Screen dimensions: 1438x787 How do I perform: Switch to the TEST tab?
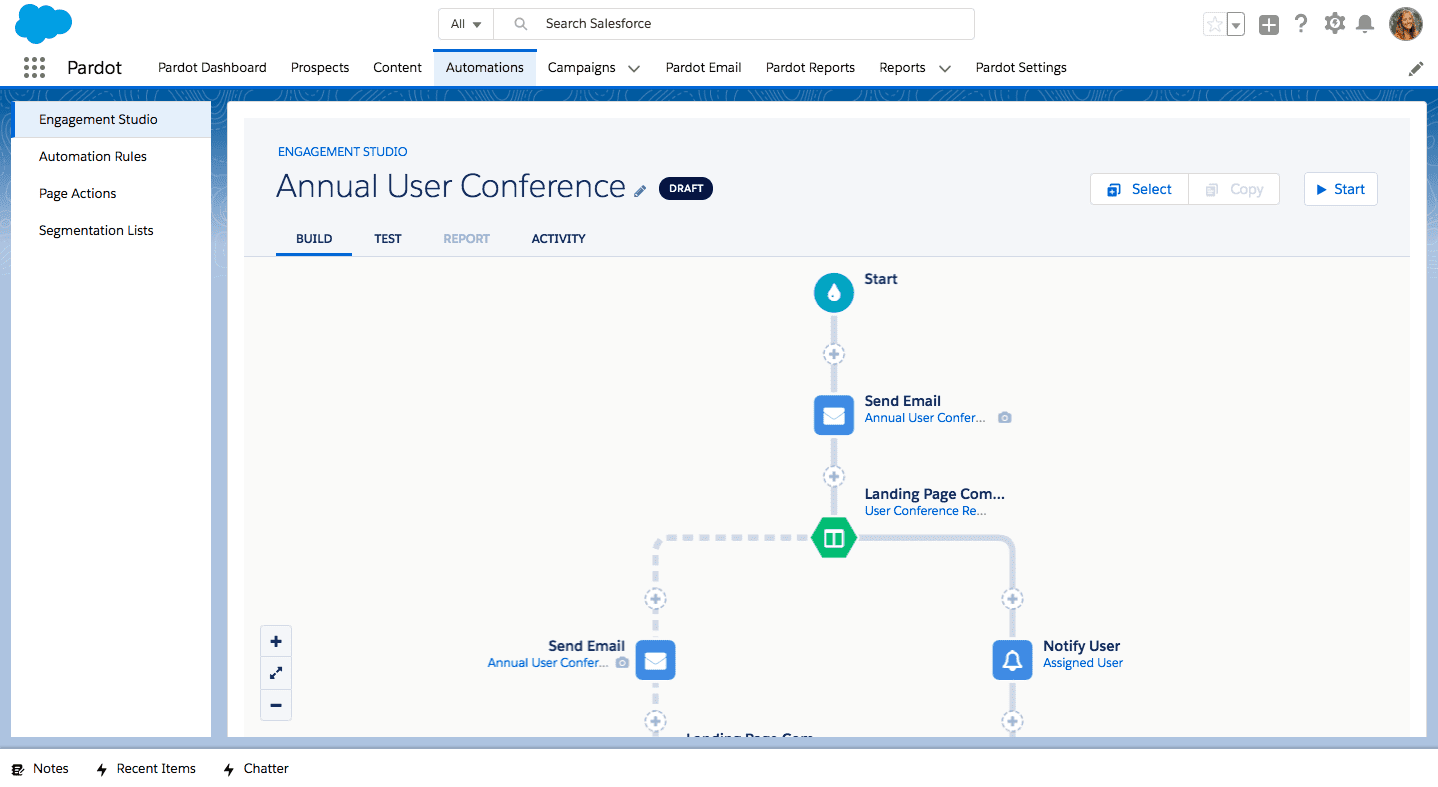coord(388,238)
